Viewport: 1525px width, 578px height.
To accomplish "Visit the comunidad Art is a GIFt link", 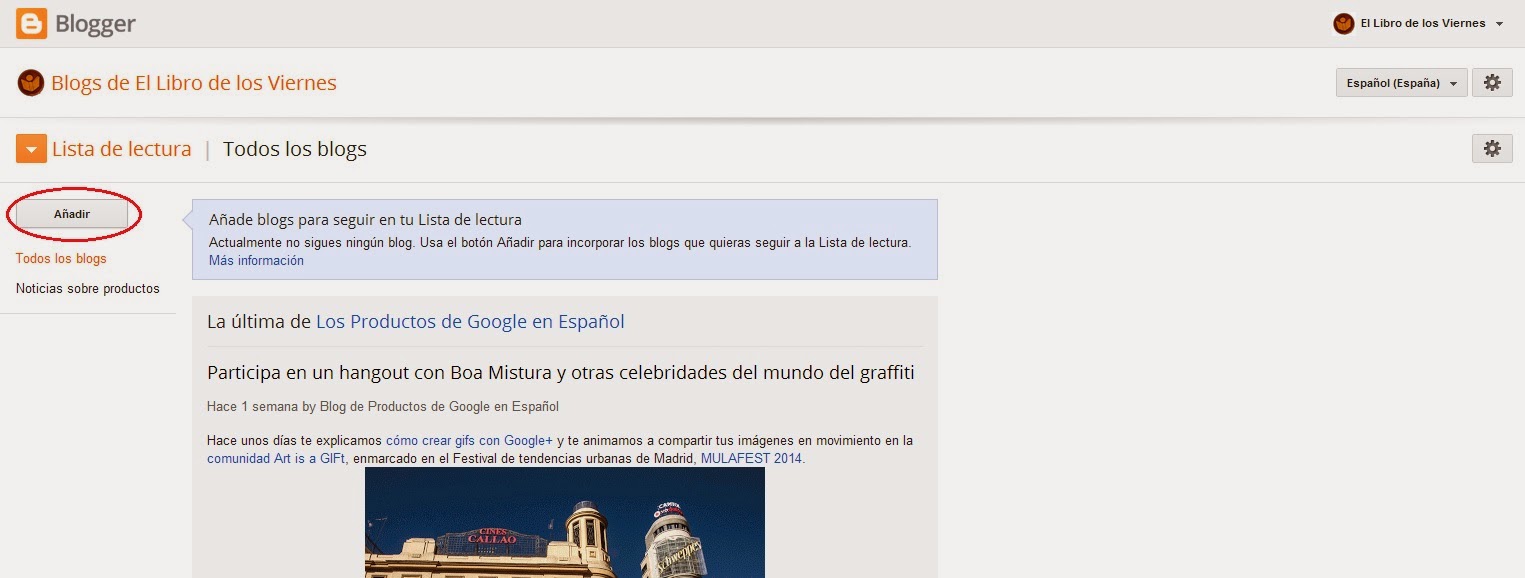I will pos(274,458).
